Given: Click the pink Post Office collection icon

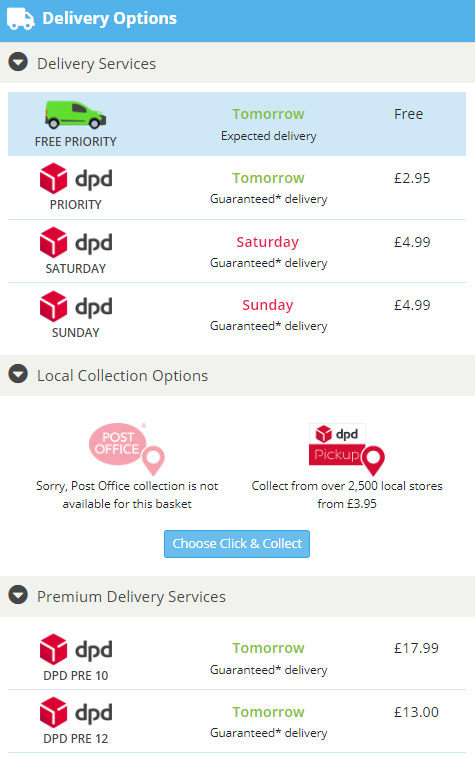Looking at the screenshot, I should (x=127, y=449).
